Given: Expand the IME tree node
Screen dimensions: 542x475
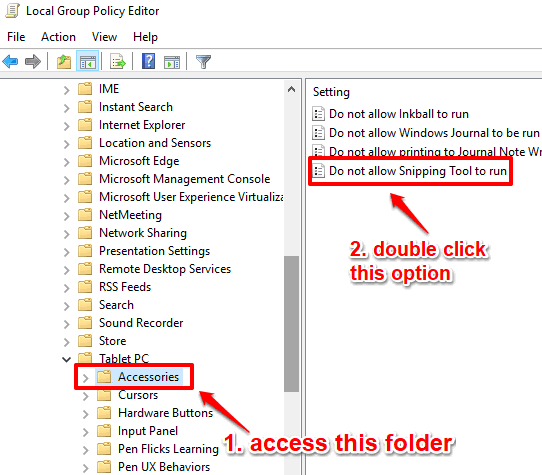Looking at the screenshot, I should [x=66, y=90].
